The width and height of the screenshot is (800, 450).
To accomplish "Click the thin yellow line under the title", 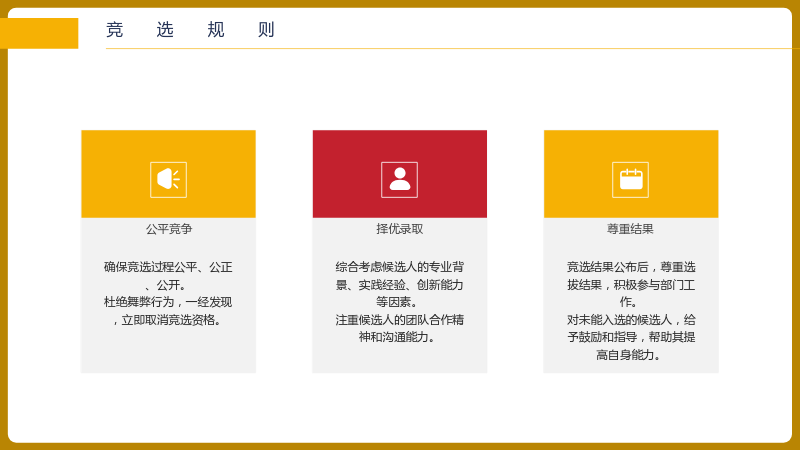I will (x=453, y=48).
